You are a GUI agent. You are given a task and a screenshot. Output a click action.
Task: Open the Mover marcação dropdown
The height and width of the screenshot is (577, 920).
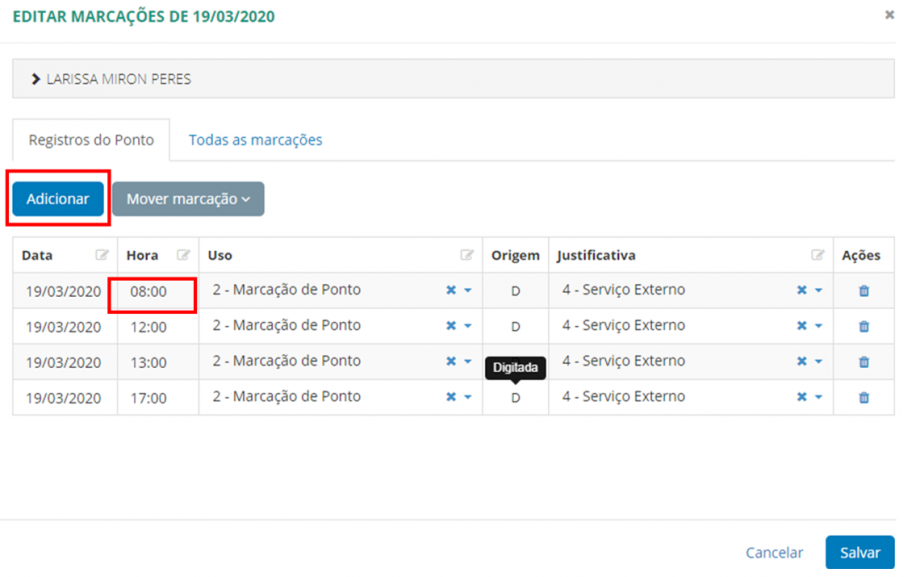(188, 199)
